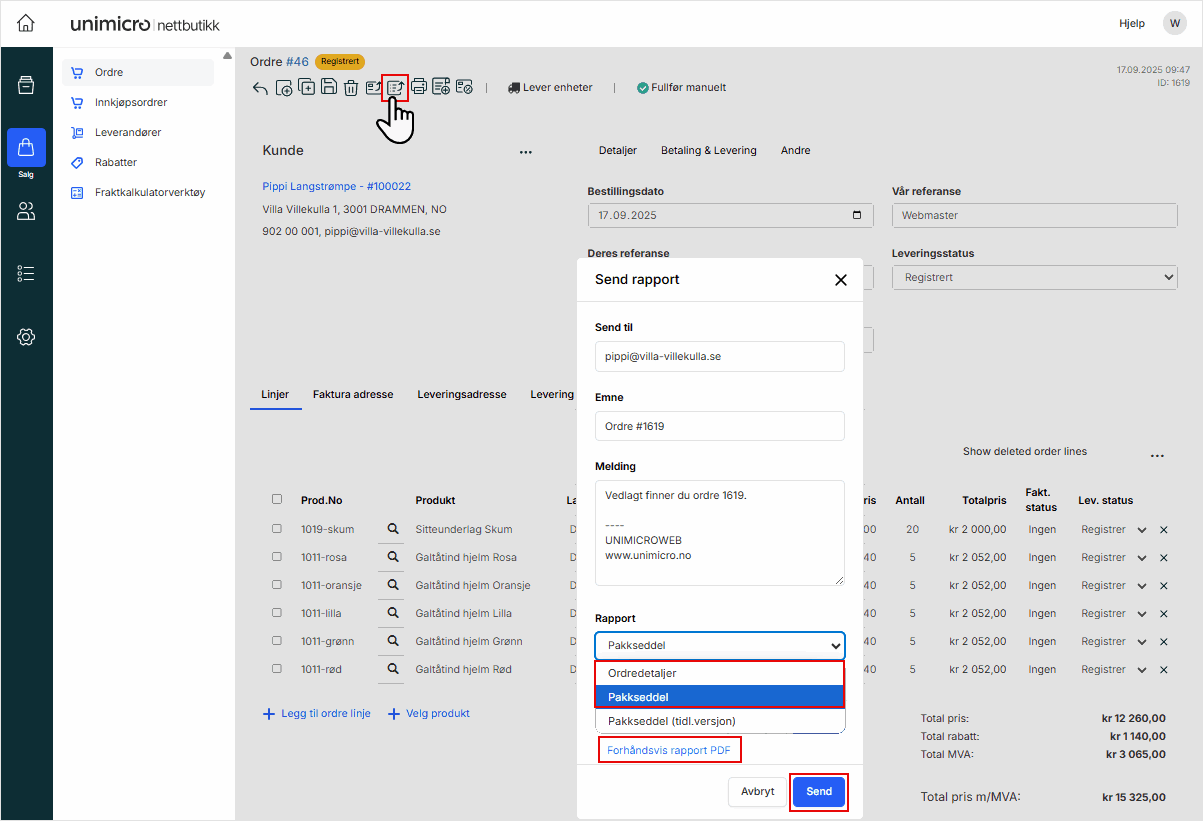Toggle the select-all checkbox in table header
The width and height of the screenshot is (1203, 821).
click(277, 500)
